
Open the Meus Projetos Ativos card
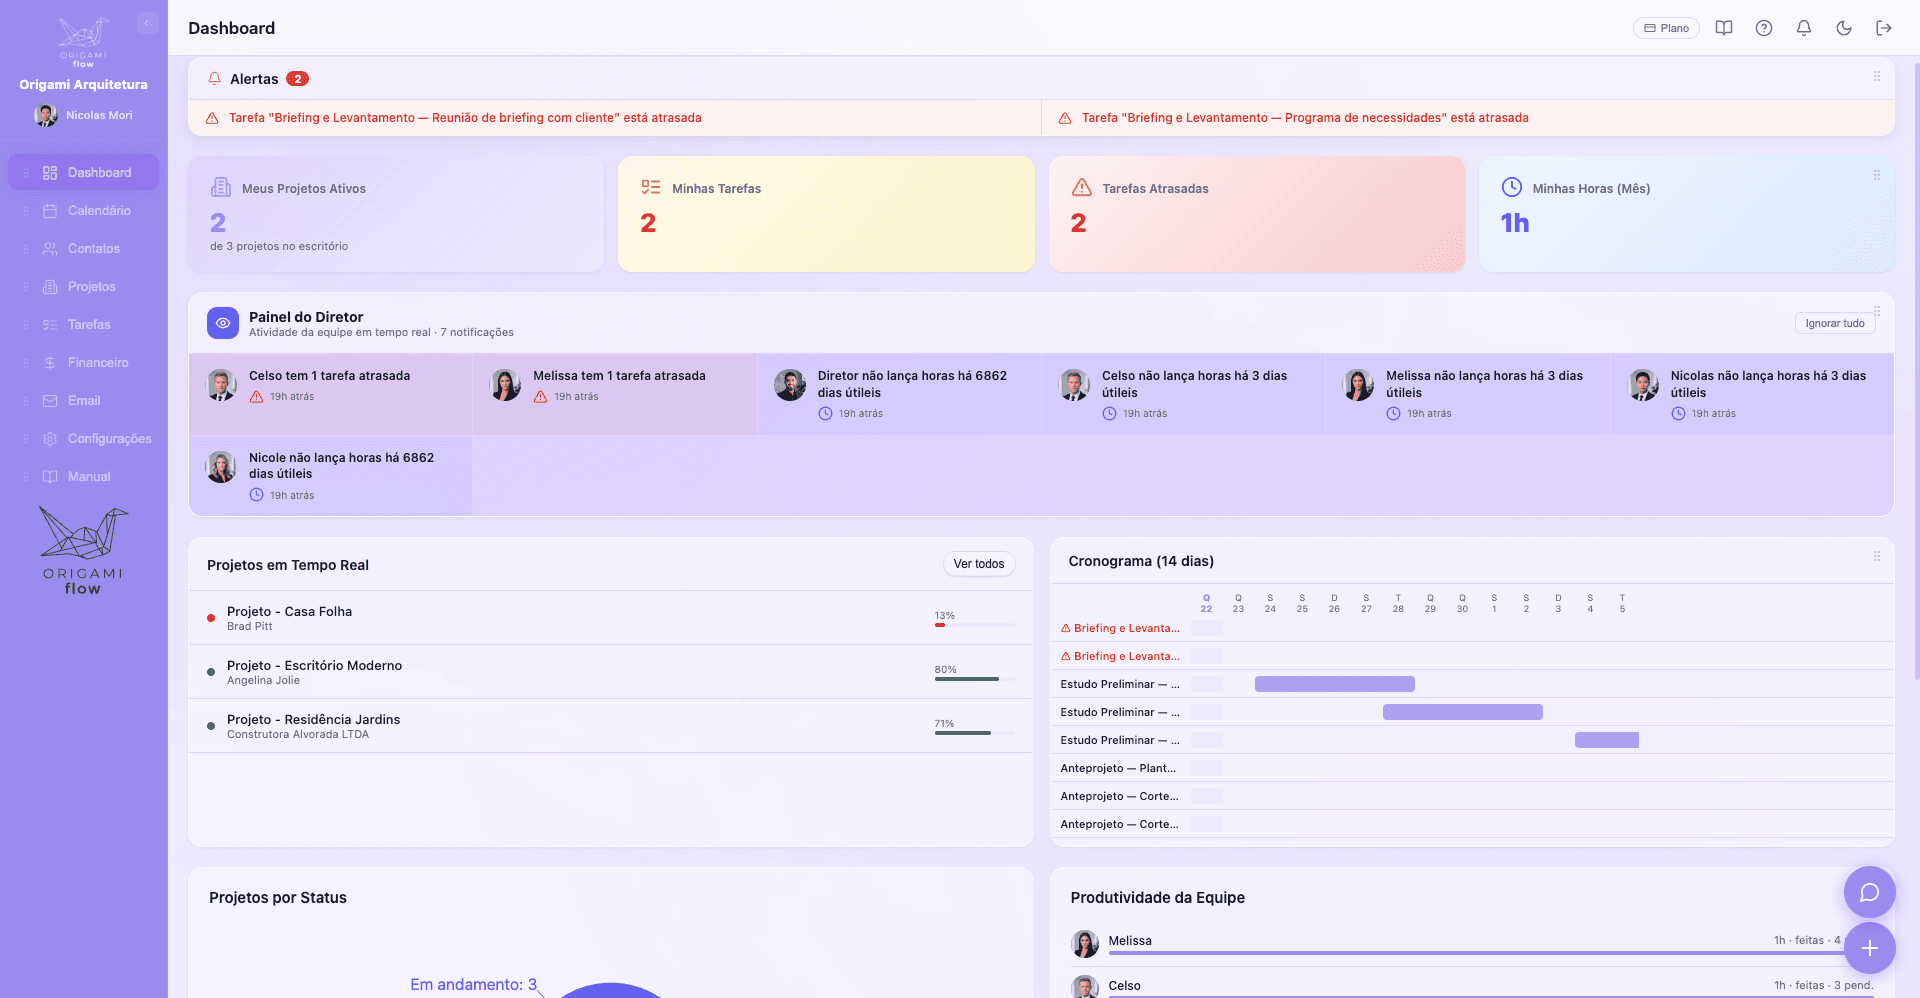coord(396,214)
